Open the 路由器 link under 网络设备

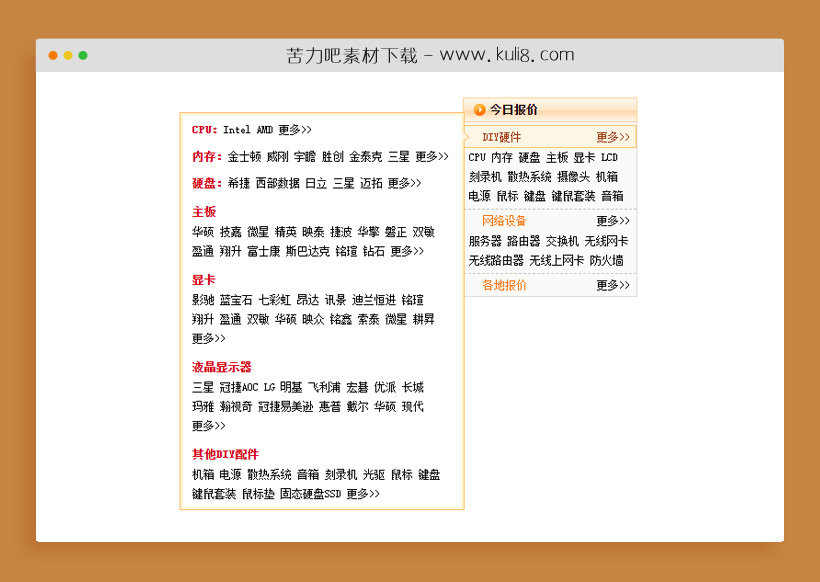click(523, 242)
